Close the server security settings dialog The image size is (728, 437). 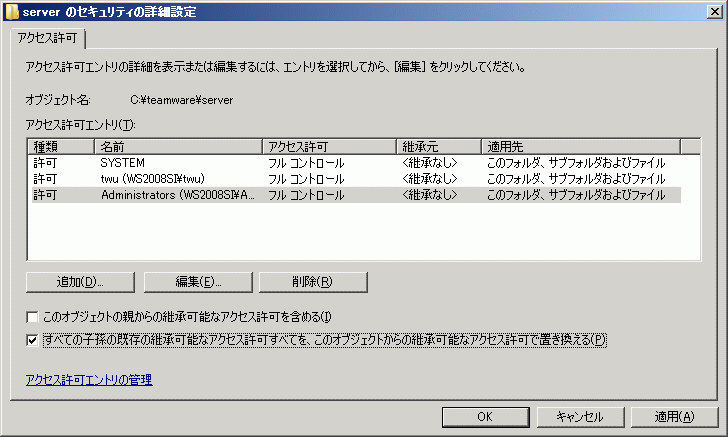point(715,12)
